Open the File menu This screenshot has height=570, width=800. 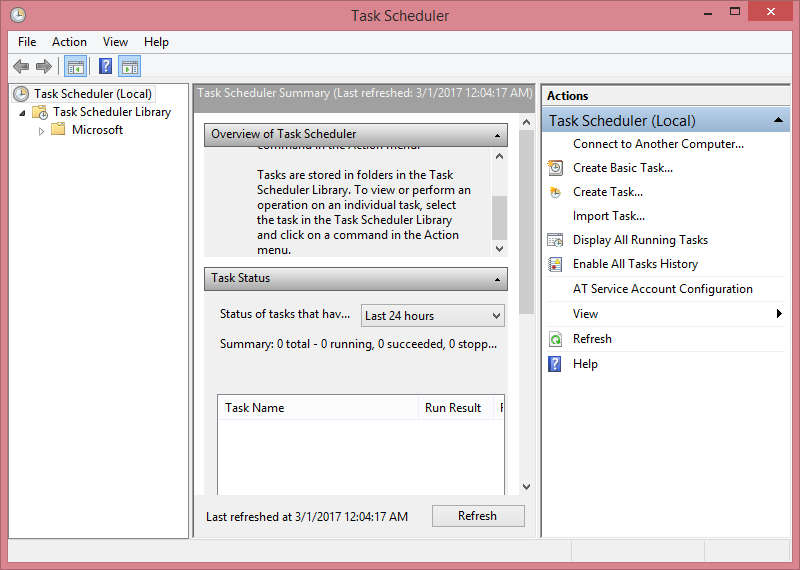(x=27, y=42)
